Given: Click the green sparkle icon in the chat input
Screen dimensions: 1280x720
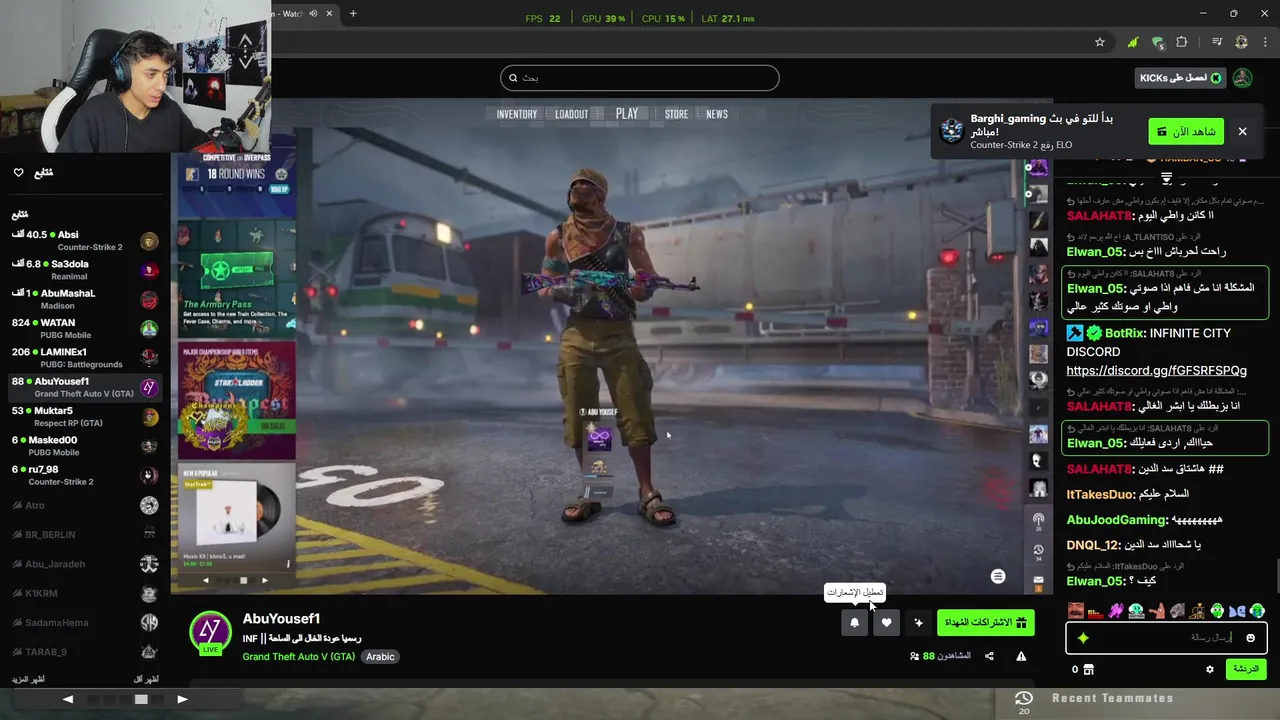Looking at the screenshot, I should point(1083,638).
